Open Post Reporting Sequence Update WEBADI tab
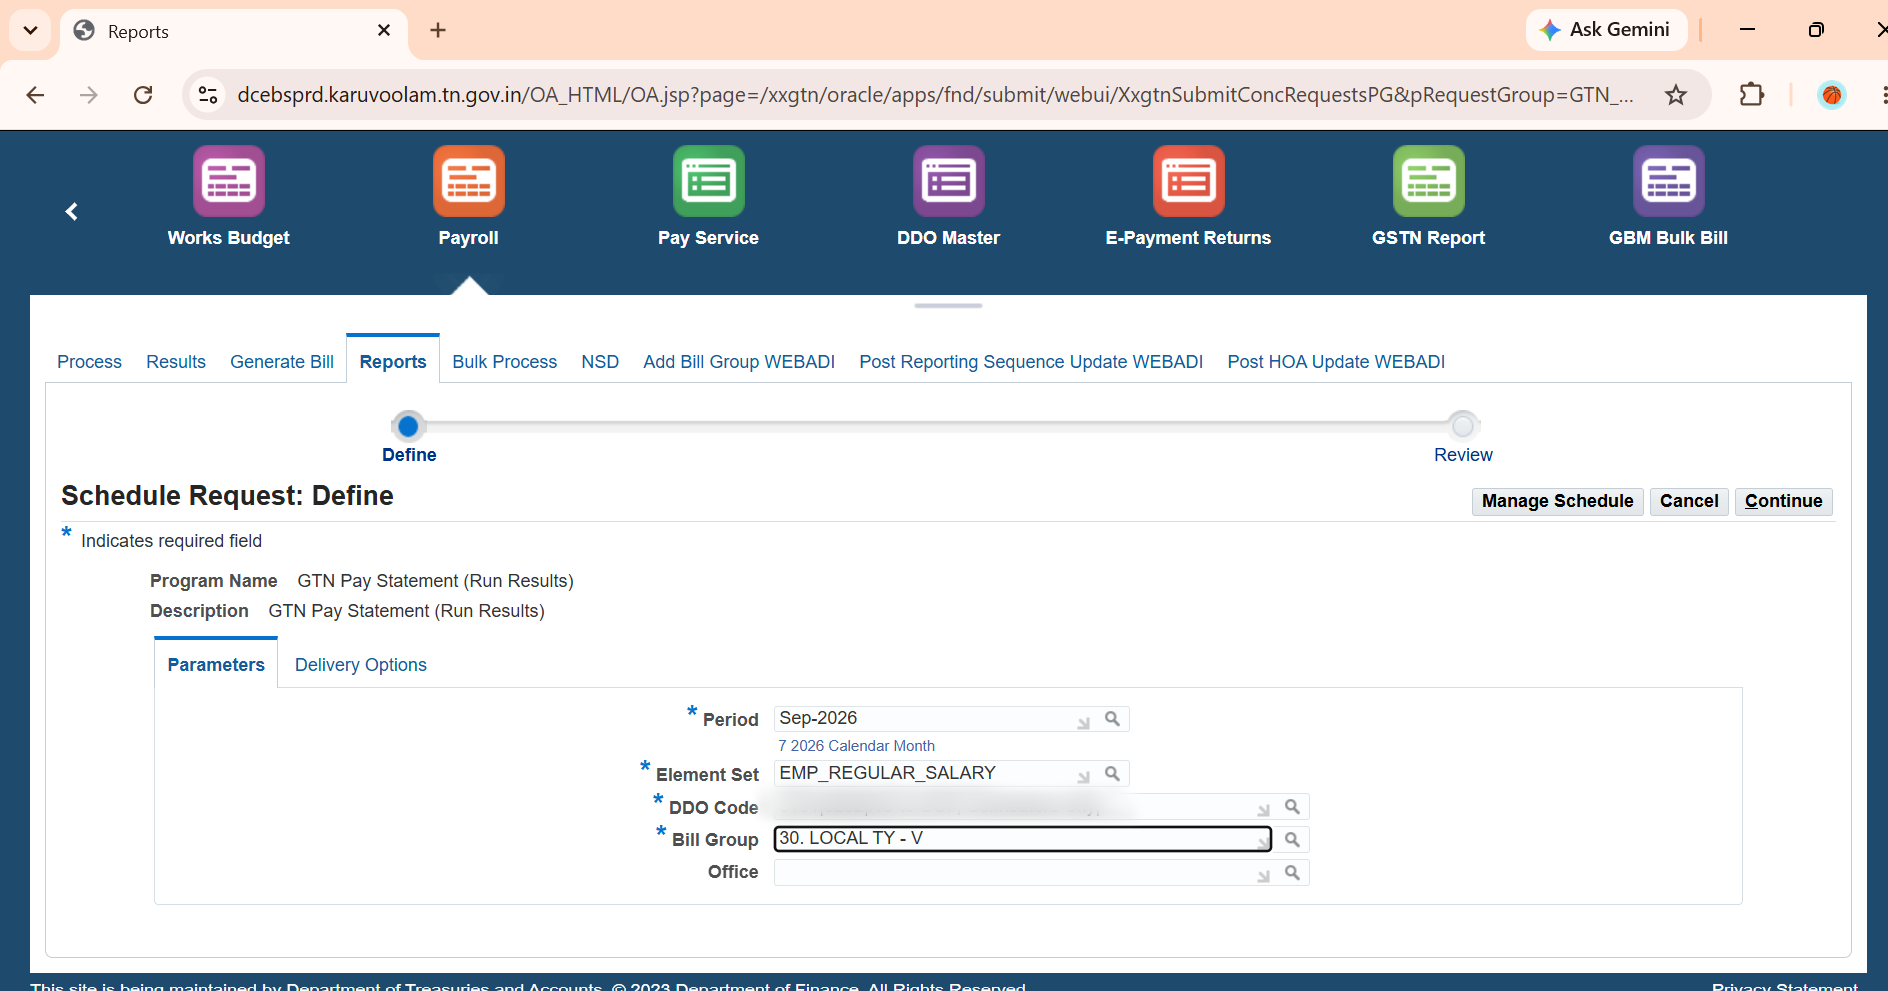Screen dimensions: 1888x991 1031,362
